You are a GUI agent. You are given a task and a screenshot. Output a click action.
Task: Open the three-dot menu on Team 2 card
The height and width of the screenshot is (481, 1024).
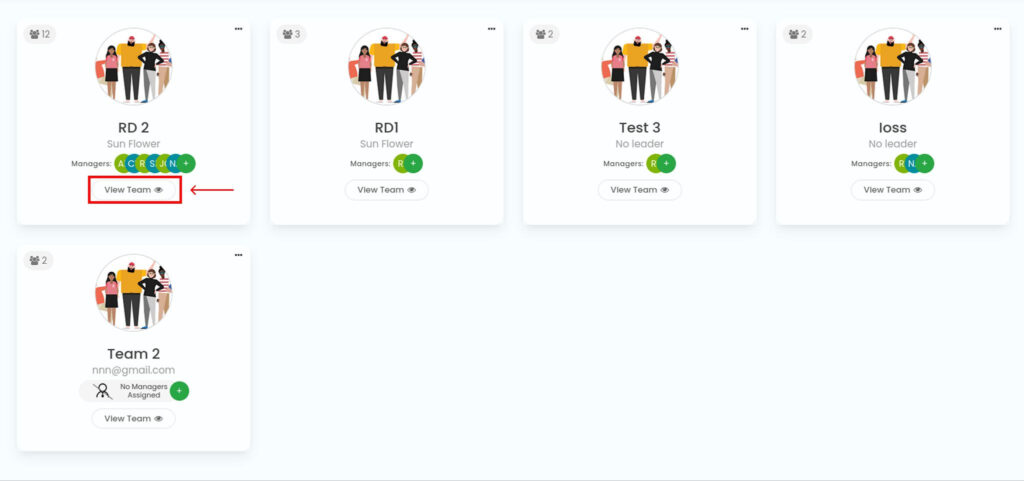[x=238, y=255]
